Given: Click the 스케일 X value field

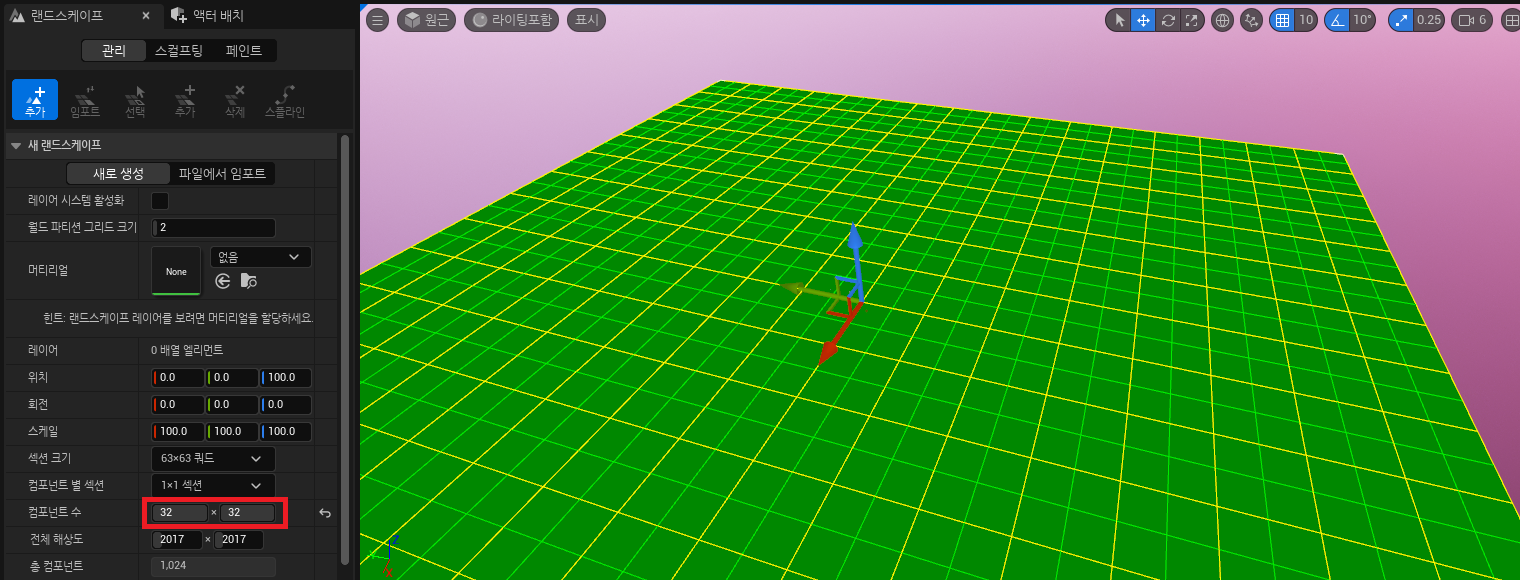Looking at the screenshot, I should 177,432.
